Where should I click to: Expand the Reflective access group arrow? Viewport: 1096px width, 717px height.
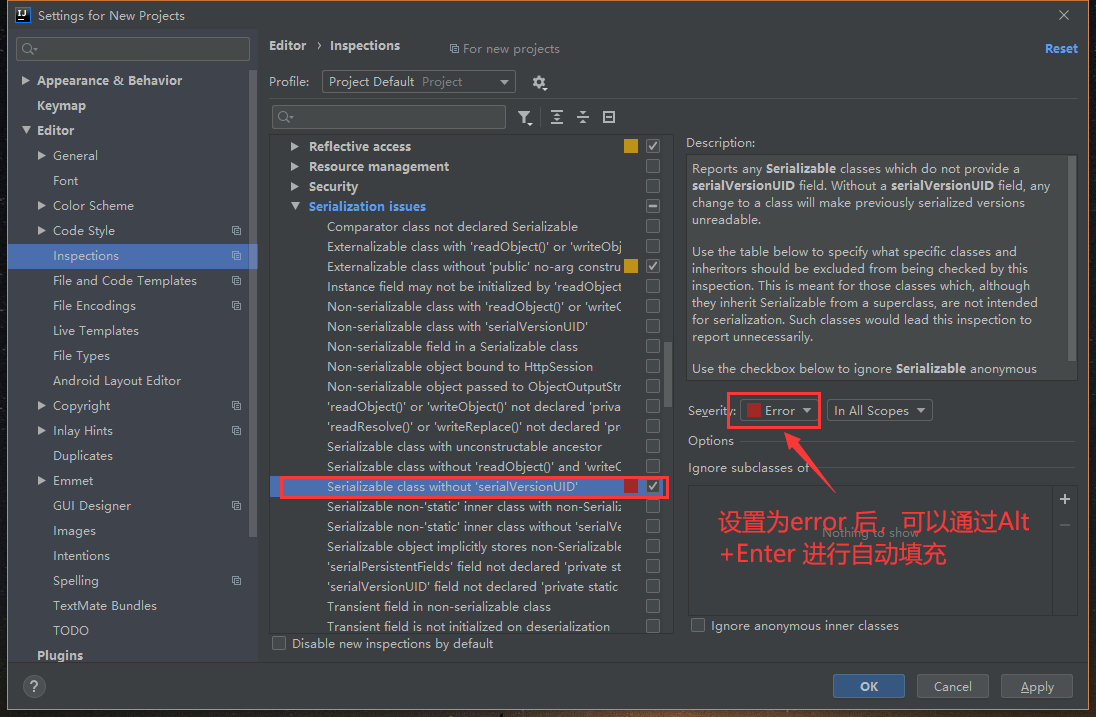tap(295, 146)
